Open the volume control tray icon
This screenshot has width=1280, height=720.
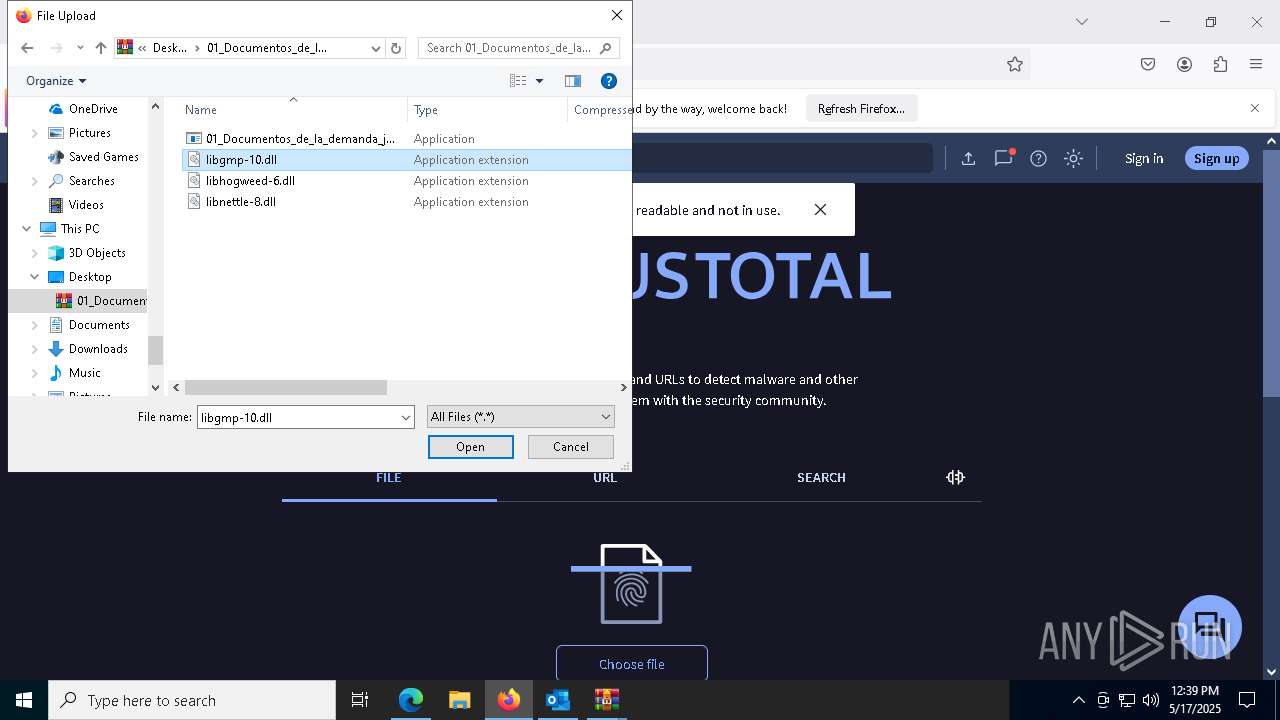(1150, 700)
